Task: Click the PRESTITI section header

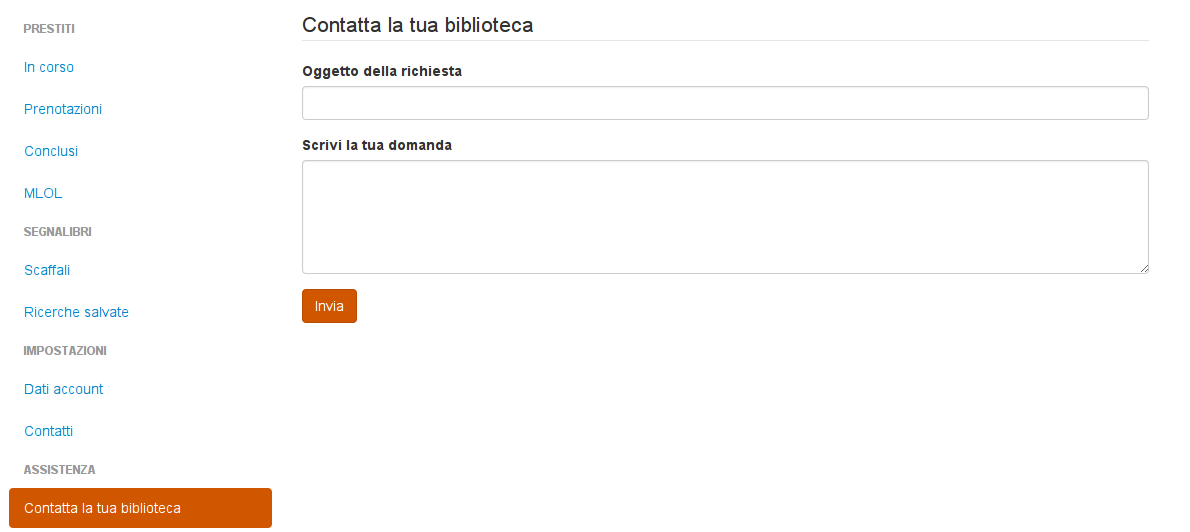Action: point(49,28)
